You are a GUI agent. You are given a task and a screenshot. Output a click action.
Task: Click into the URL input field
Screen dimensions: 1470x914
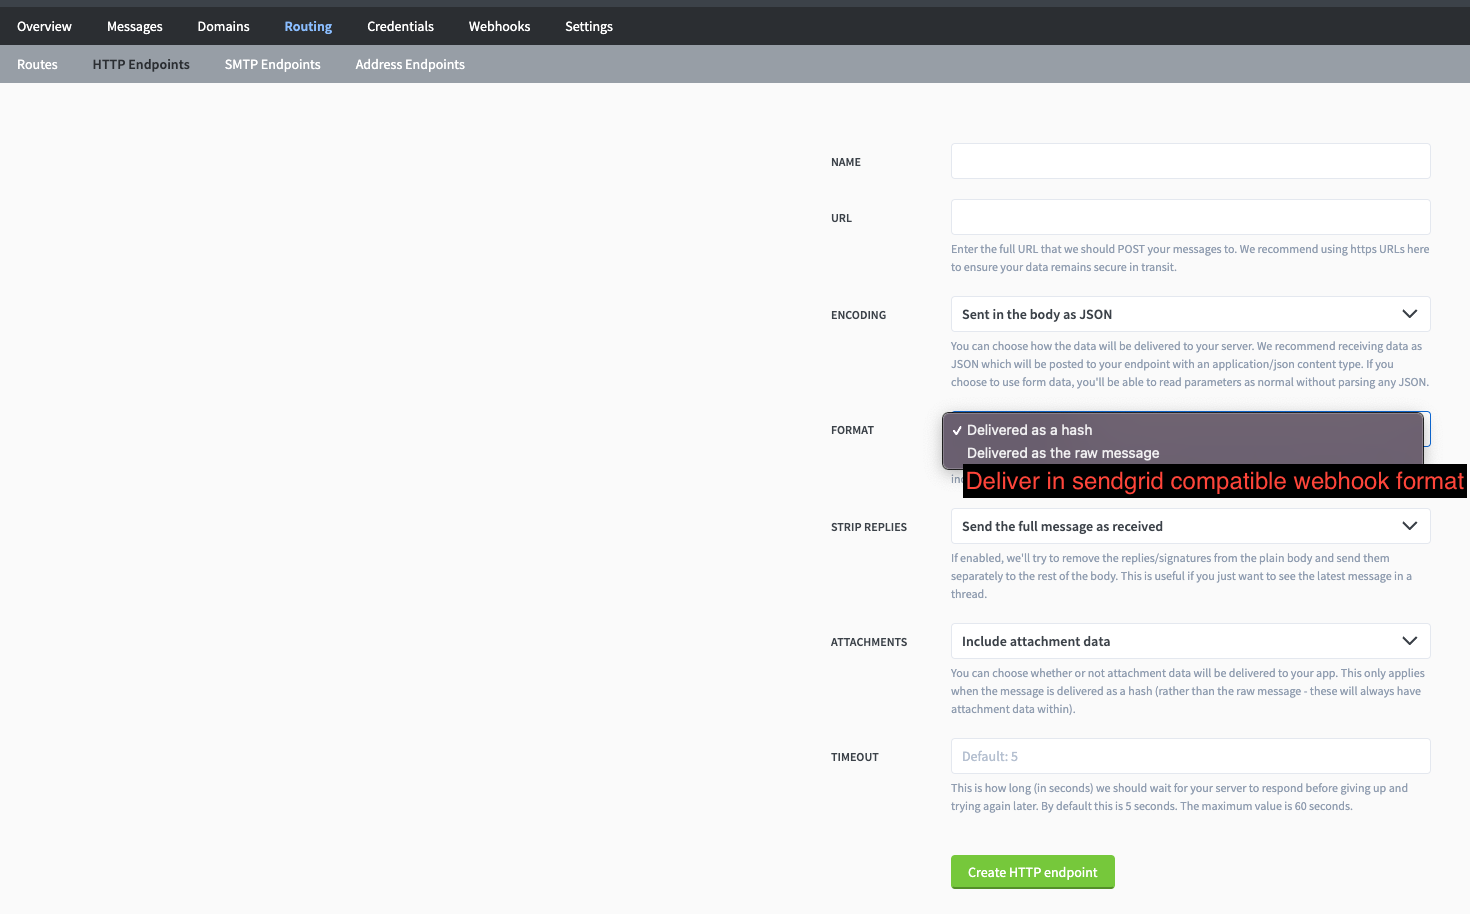pos(1190,217)
